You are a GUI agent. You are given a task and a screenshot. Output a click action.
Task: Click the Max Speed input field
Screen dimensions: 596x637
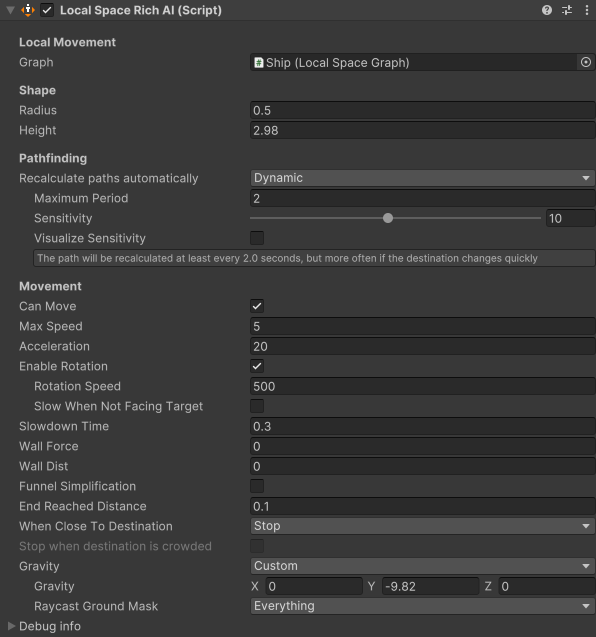click(423, 326)
